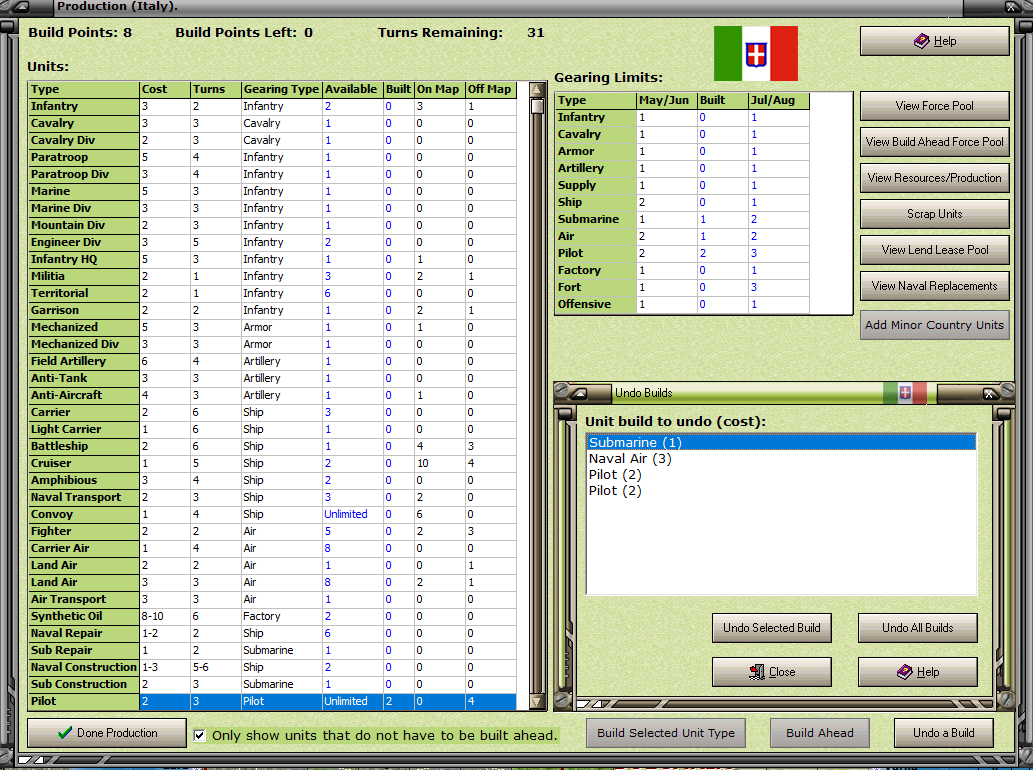1033x771 pixels.
Task: Select the Anti-Aircraft unit row
Action: (272, 395)
